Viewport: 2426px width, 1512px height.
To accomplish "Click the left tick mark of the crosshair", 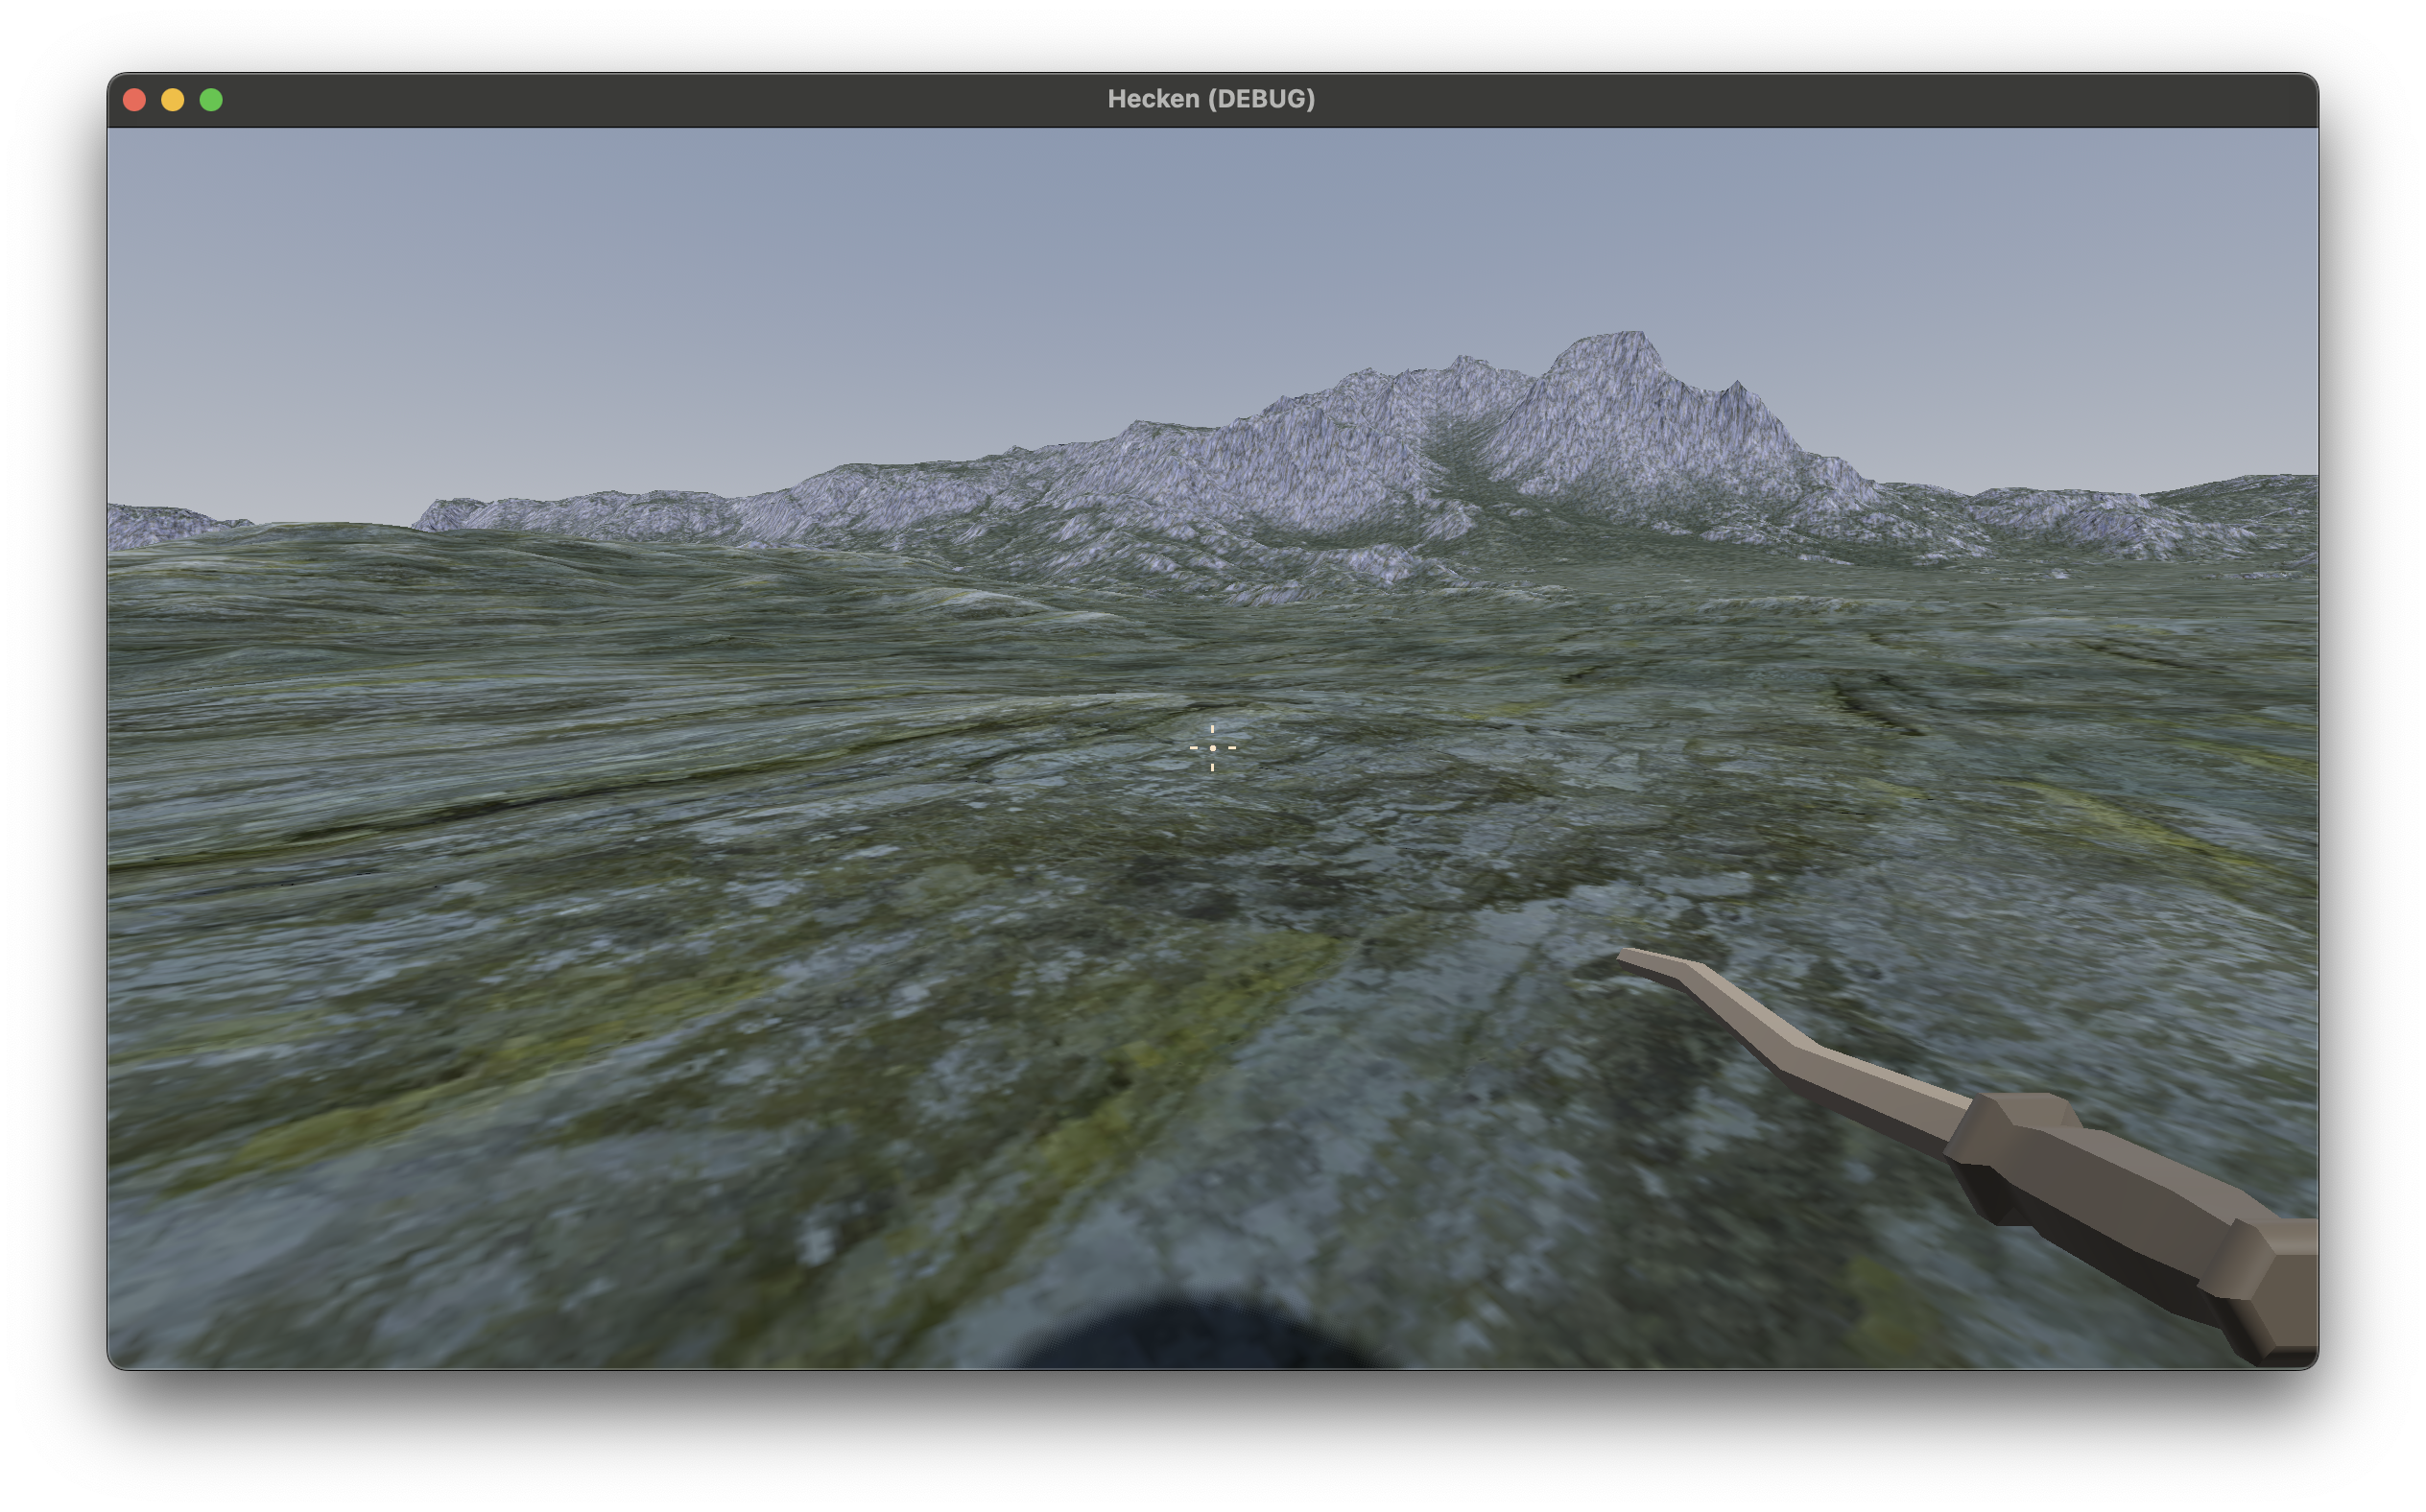I will 1195,748.
